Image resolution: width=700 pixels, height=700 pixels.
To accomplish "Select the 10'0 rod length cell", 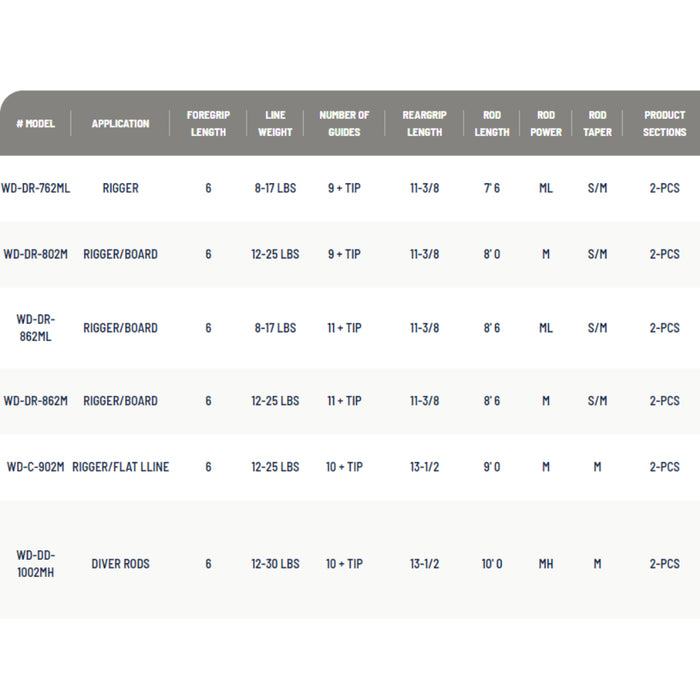I will tap(492, 564).
